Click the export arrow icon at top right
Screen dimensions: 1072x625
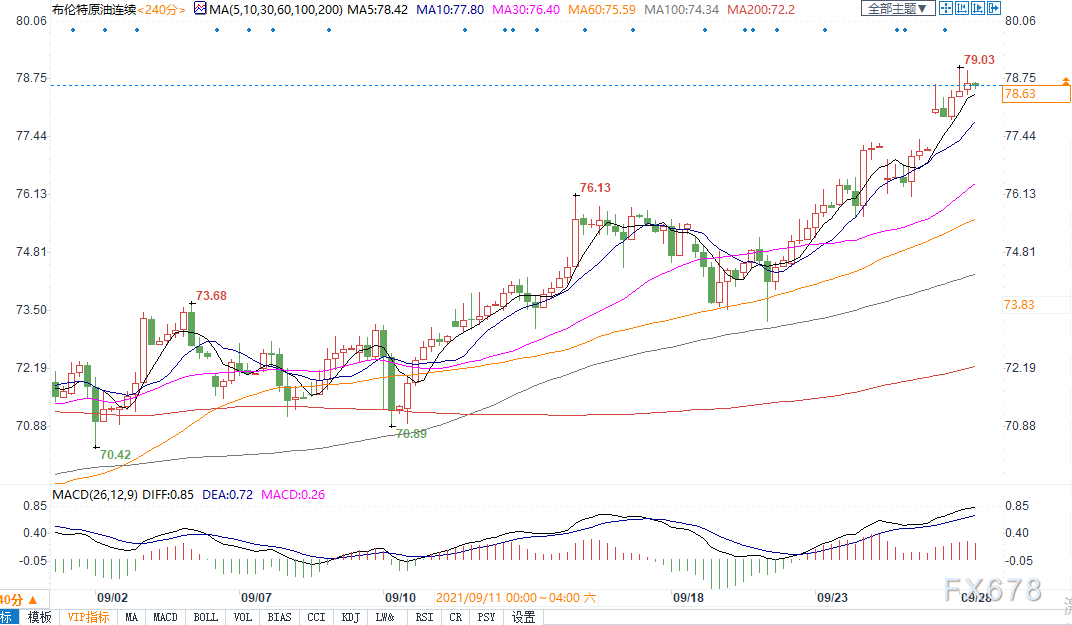tap(995, 8)
